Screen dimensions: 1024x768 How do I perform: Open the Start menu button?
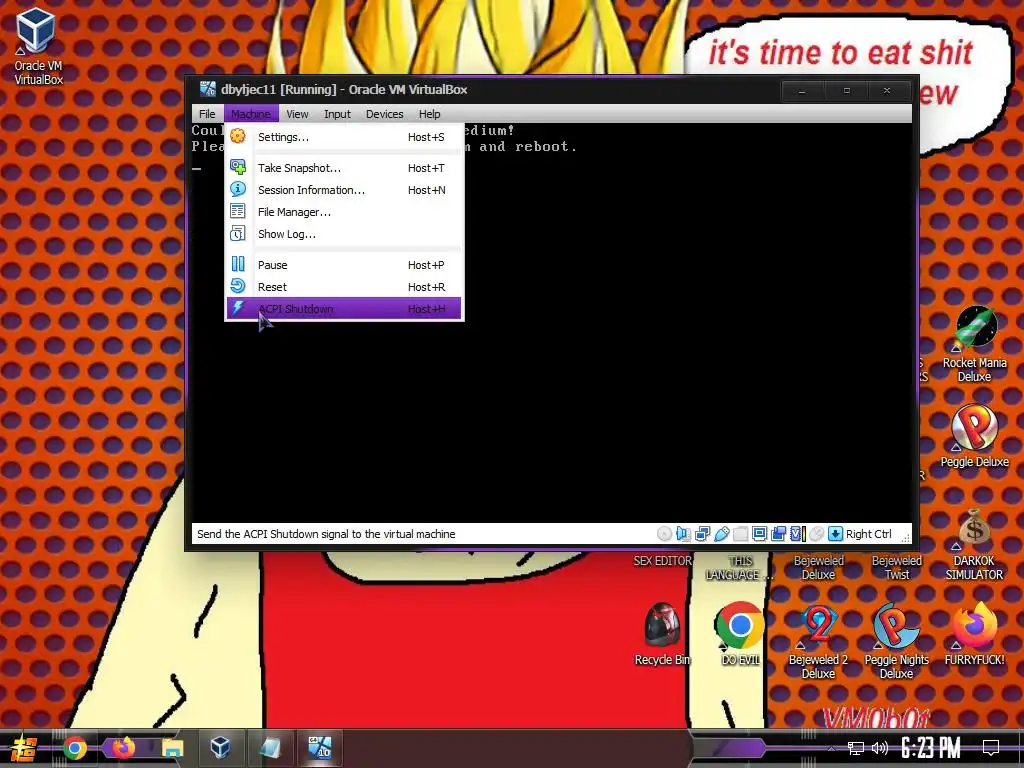click(24, 748)
